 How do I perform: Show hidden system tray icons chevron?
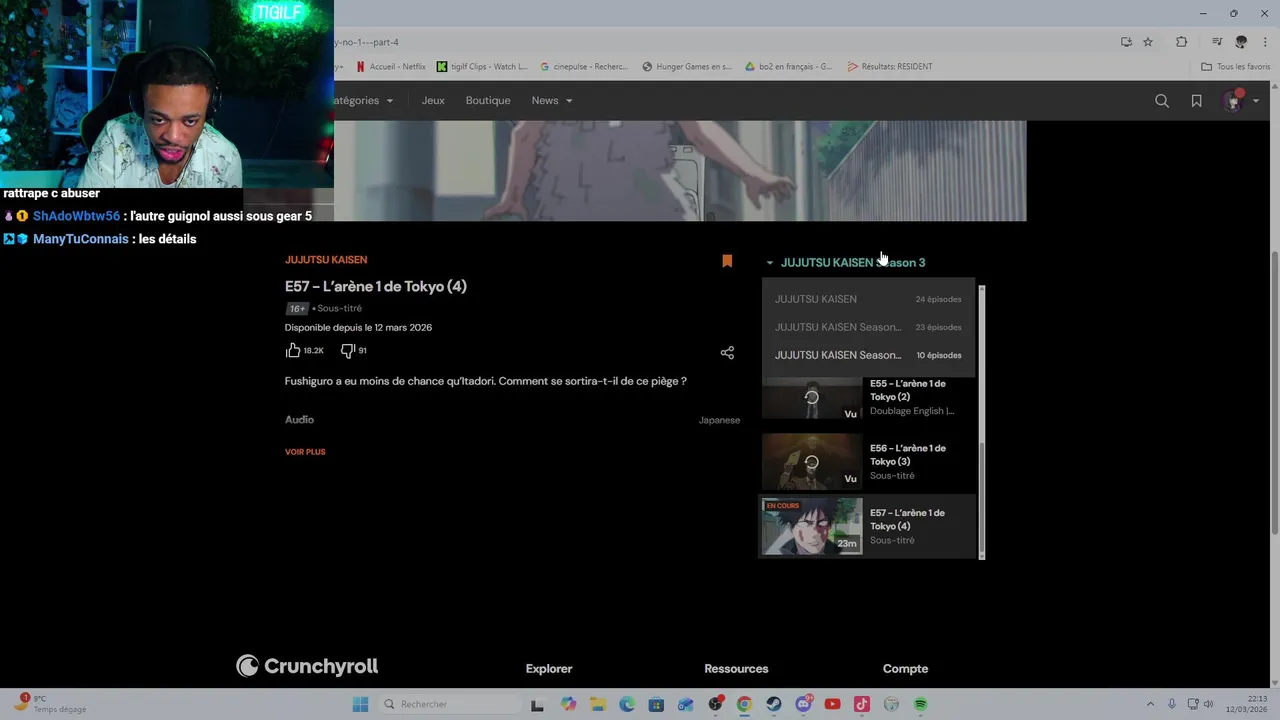tap(1150, 704)
